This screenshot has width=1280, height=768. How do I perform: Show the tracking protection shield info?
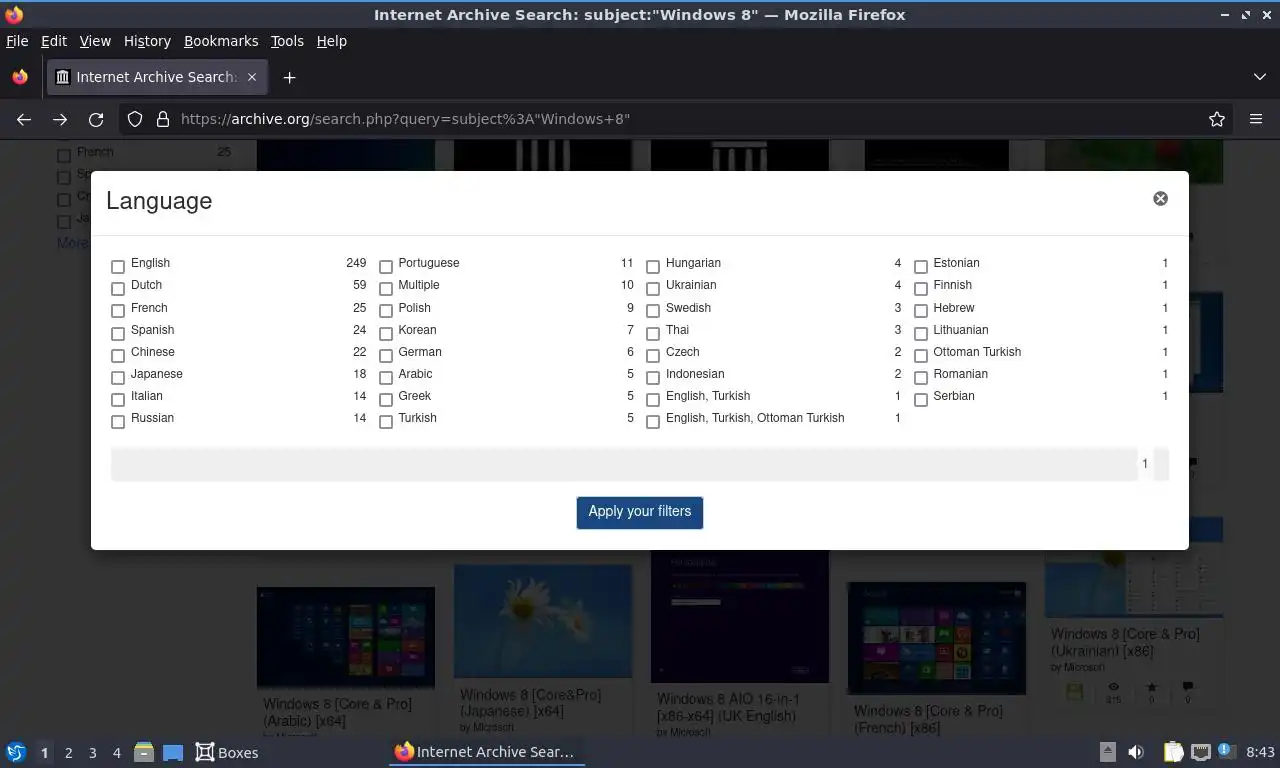[x=135, y=119]
